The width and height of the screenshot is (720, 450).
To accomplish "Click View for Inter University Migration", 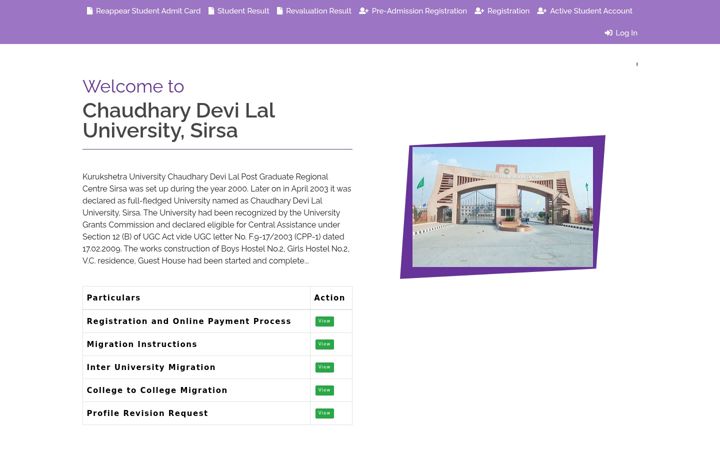I will (x=325, y=367).
